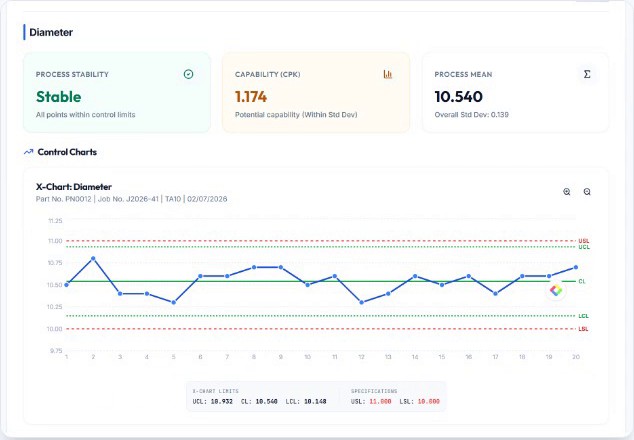Select the data point for sample 17
This screenshot has width=634, height=440.
point(495,294)
